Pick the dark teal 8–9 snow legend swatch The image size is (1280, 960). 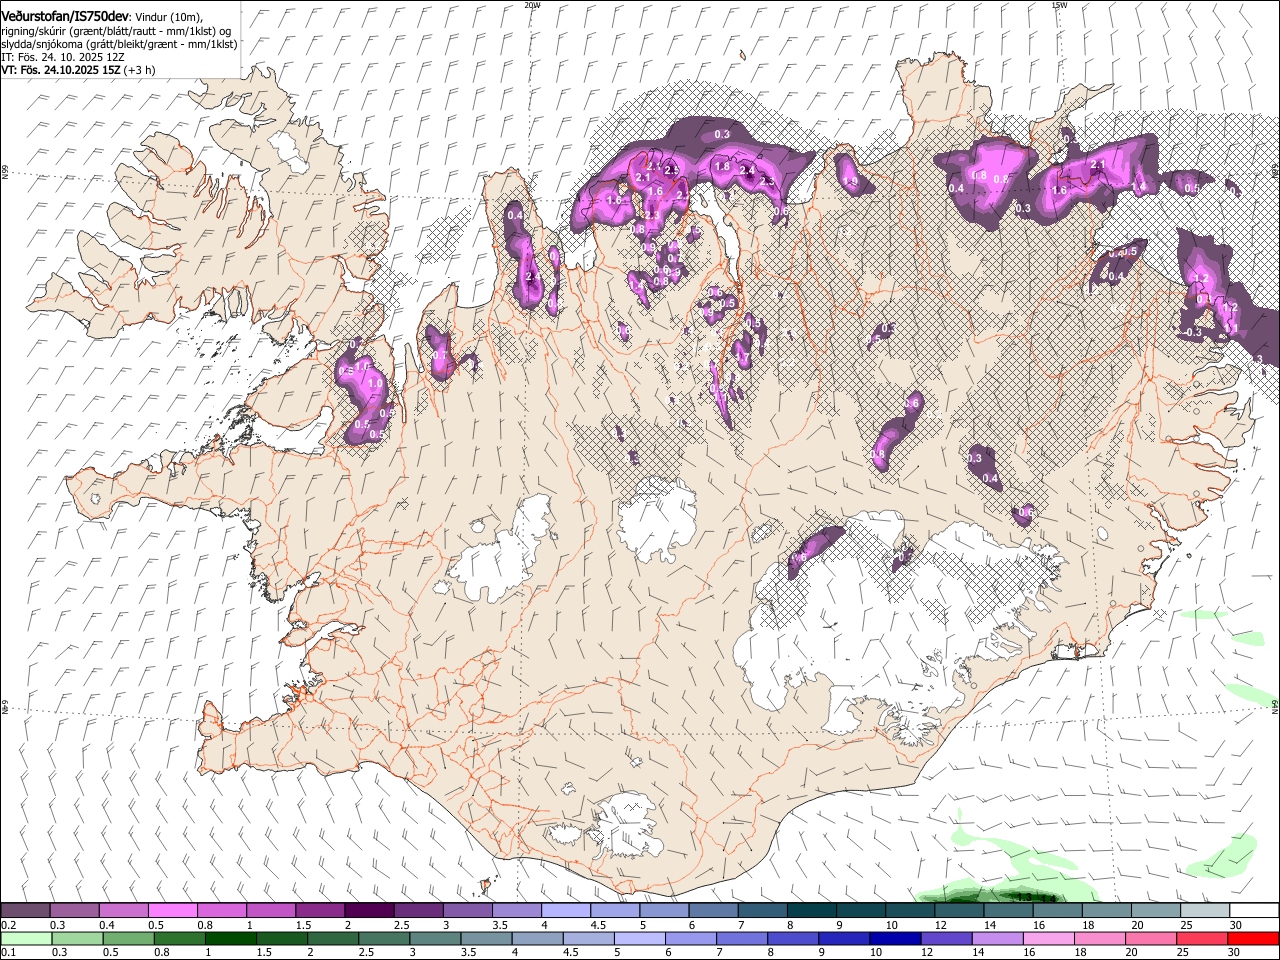pos(811,911)
